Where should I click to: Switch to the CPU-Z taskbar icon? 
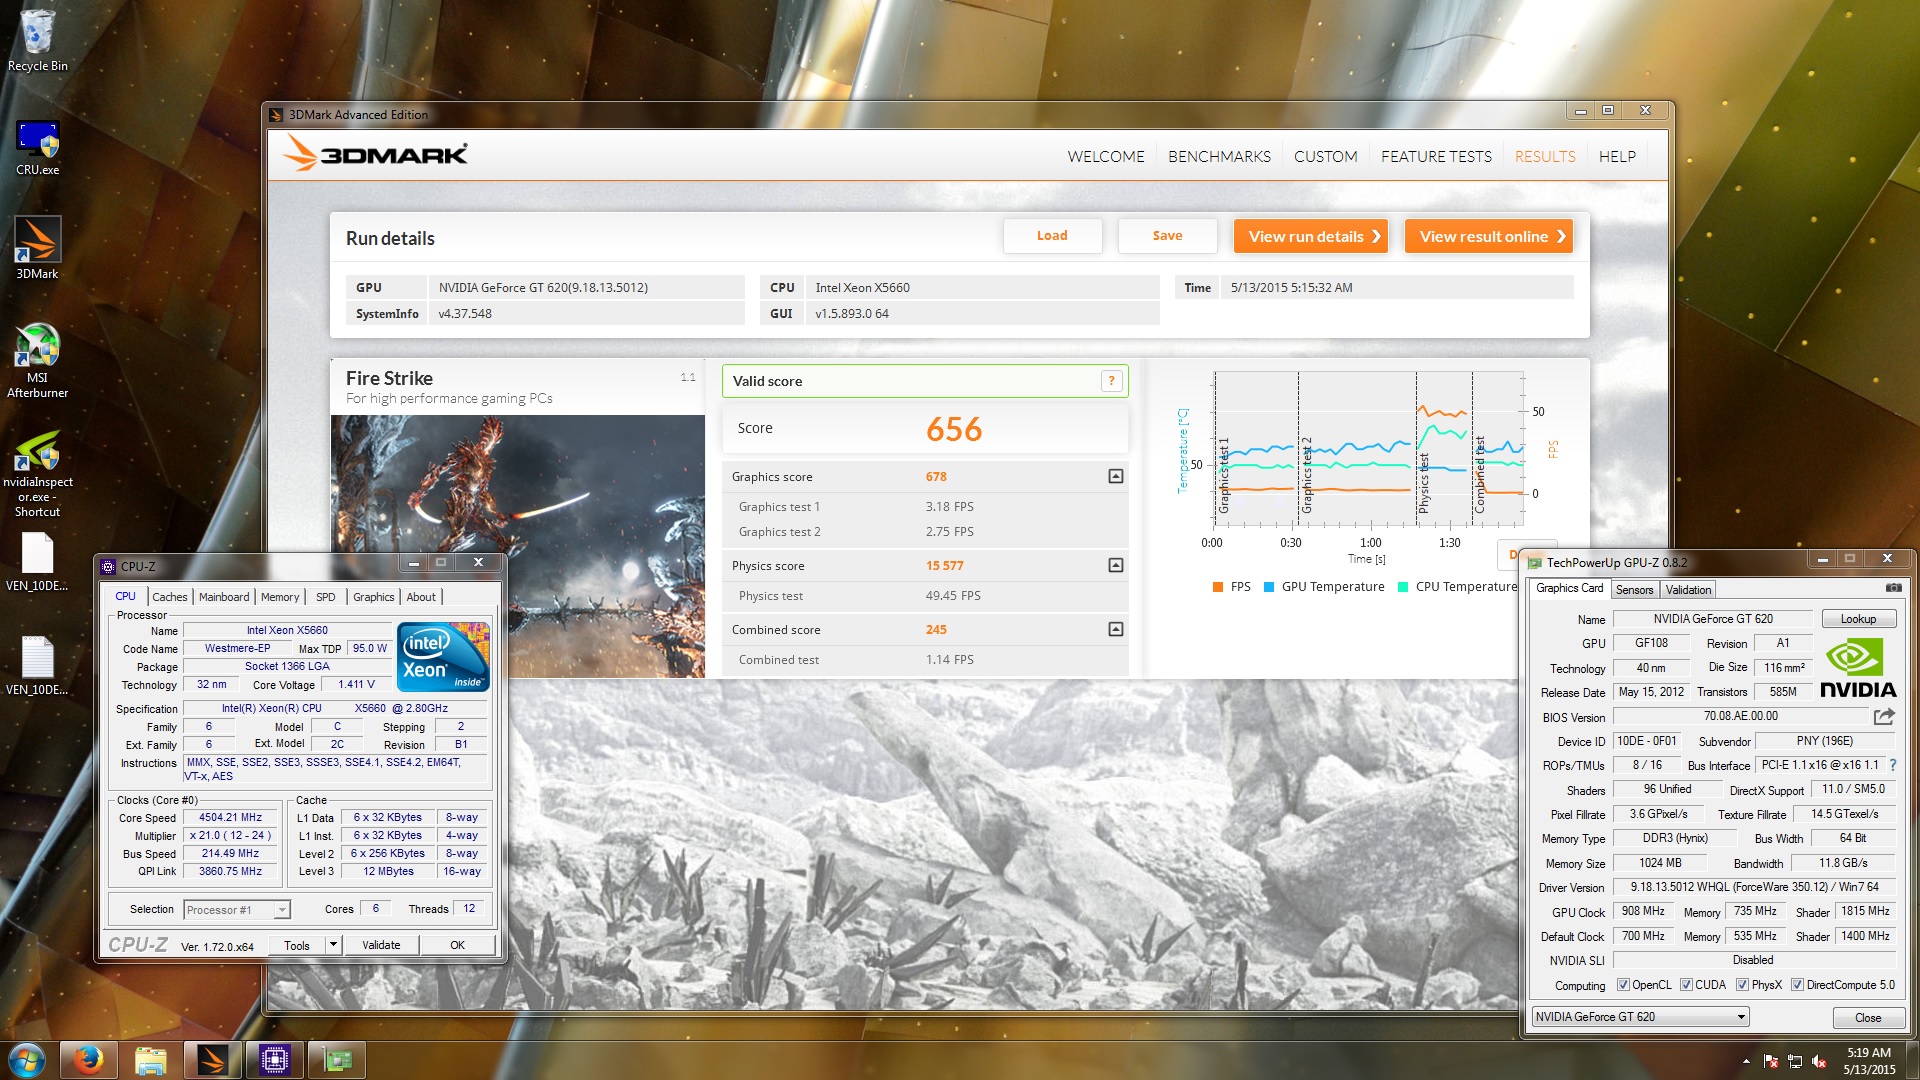tap(274, 1060)
